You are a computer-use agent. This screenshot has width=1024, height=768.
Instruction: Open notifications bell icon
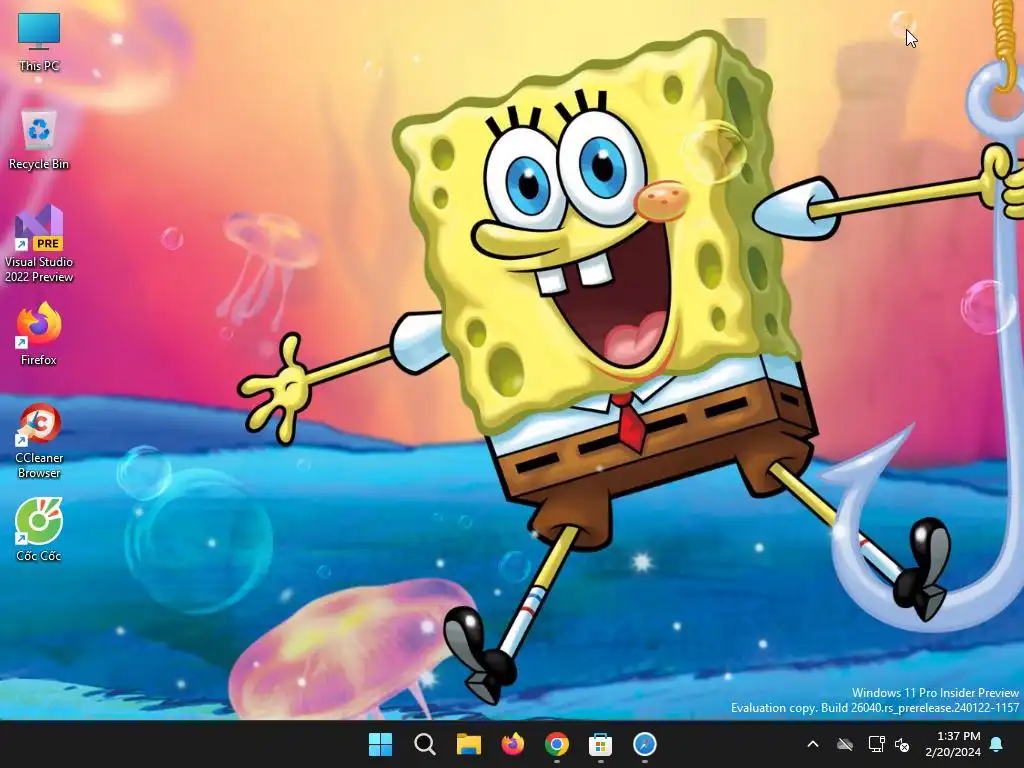tap(997, 744)
